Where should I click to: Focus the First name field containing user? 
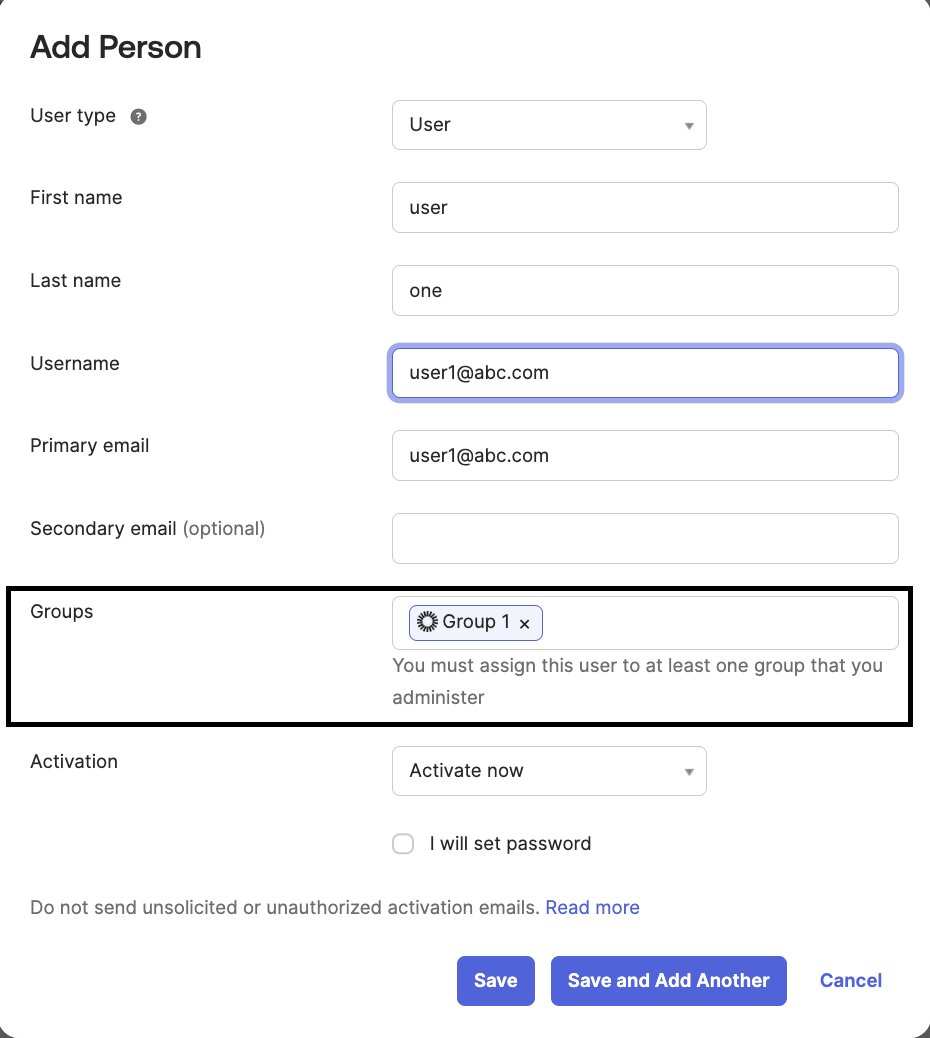(x=645, y=208)
